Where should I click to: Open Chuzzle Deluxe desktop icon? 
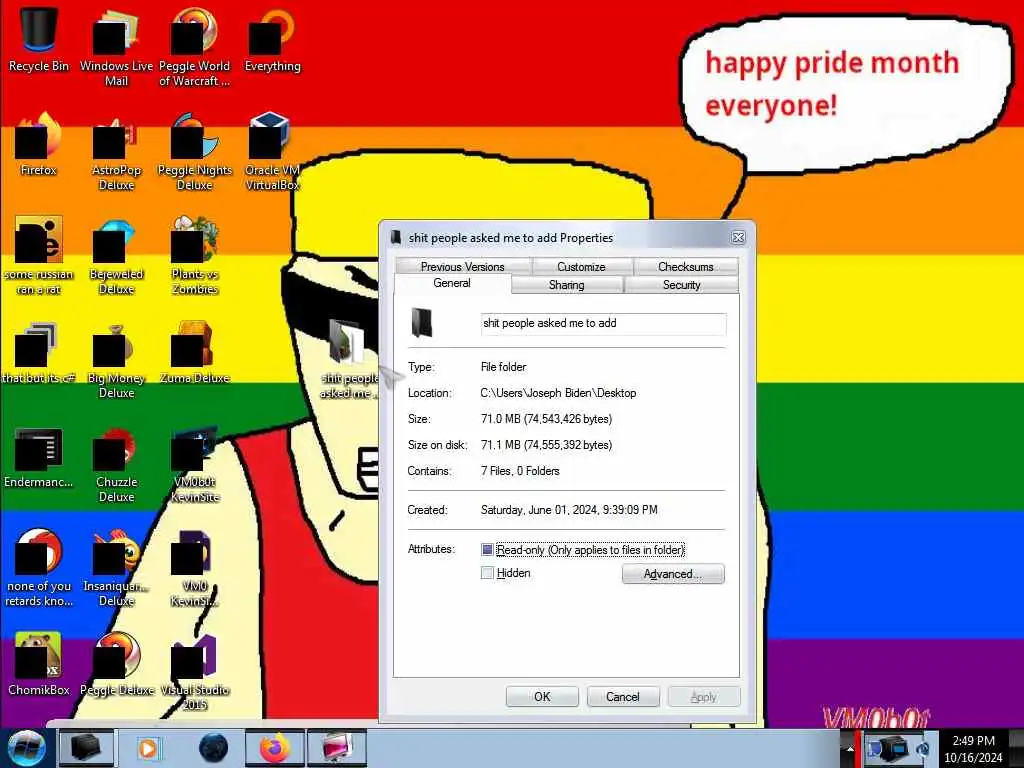click(x=116, y=464)
